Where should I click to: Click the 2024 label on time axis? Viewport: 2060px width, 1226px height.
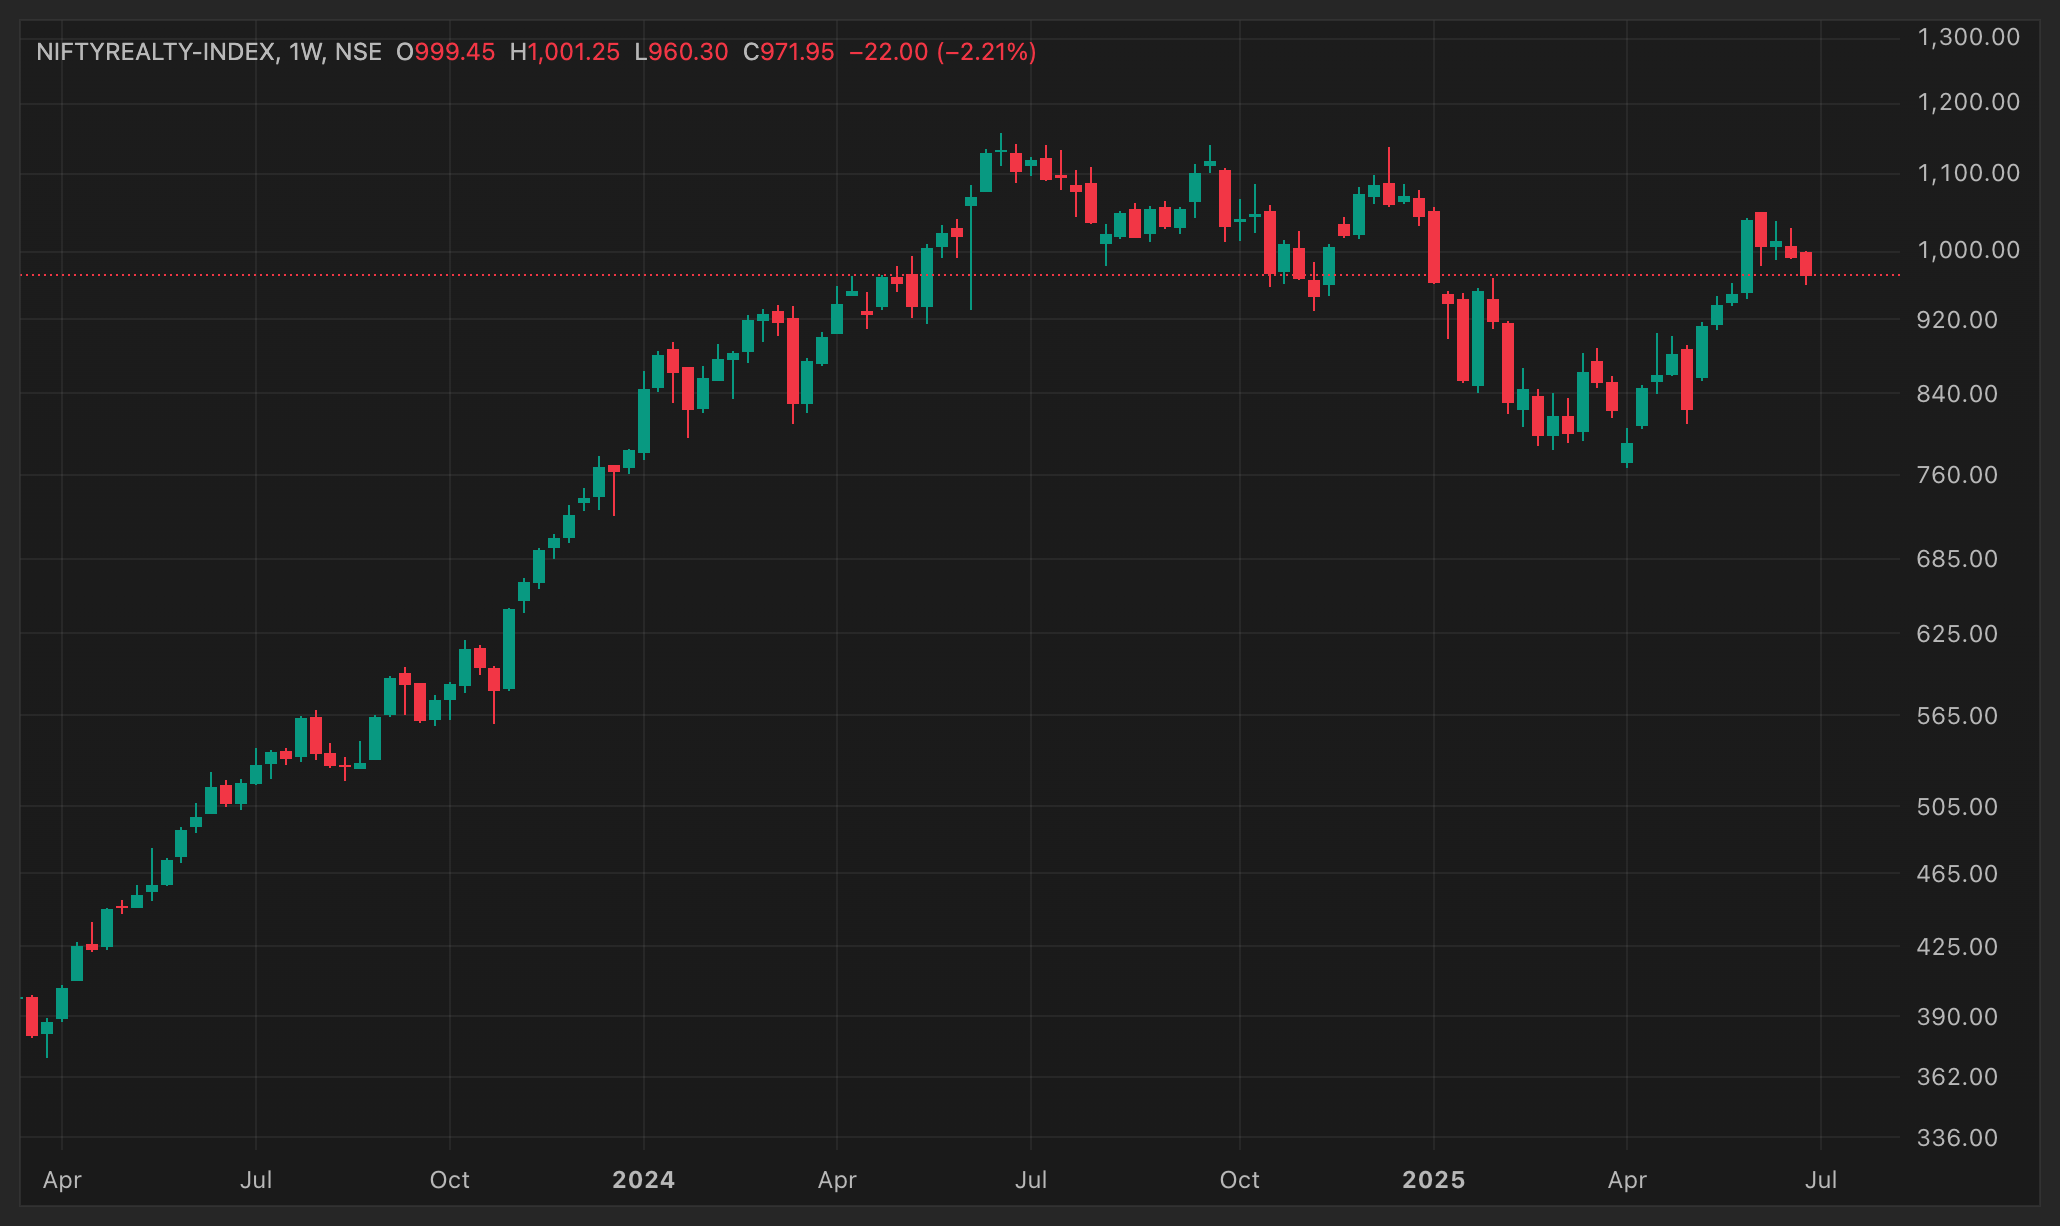click(x=644, y=1180)
